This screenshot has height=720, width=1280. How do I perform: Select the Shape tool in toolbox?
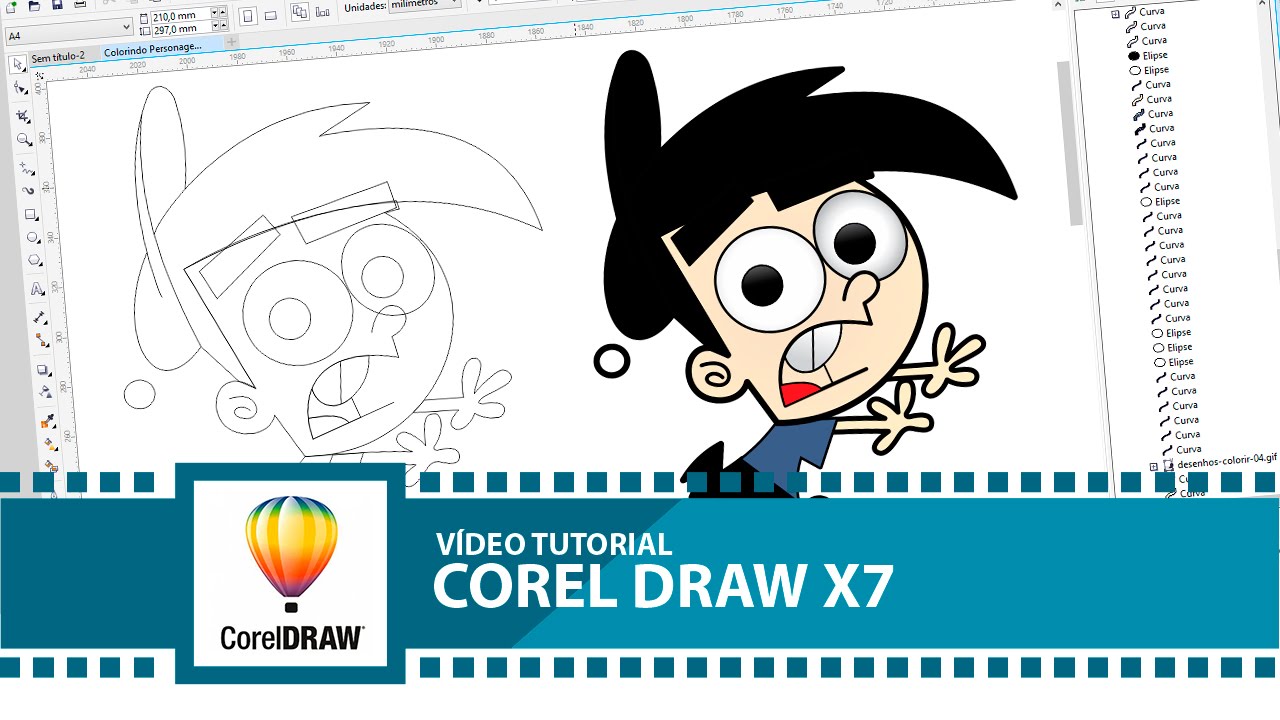click(21, 89)
